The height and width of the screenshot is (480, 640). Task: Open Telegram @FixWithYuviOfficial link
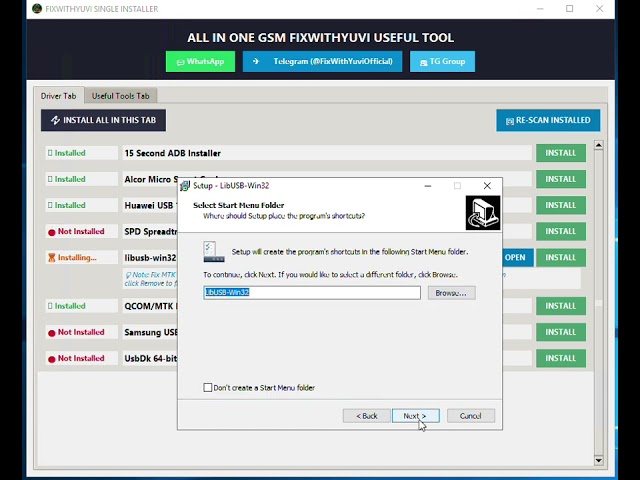(x=322, y=62)
